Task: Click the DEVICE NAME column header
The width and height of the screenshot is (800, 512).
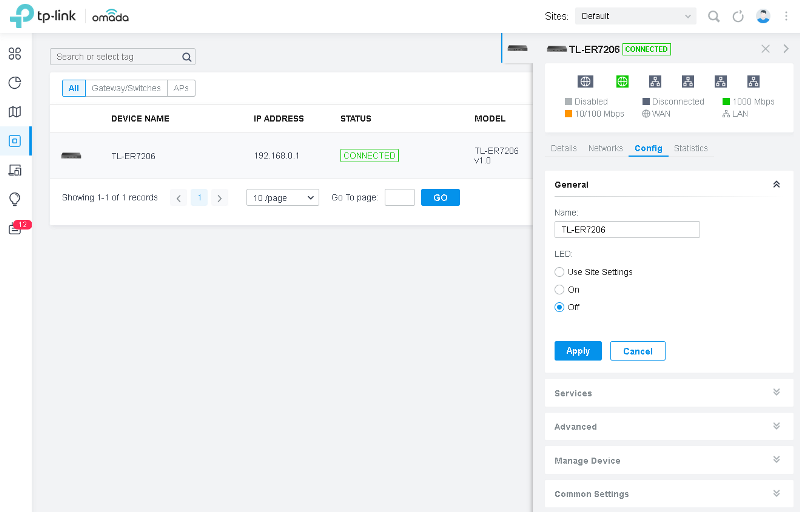Action: point(140,118)
